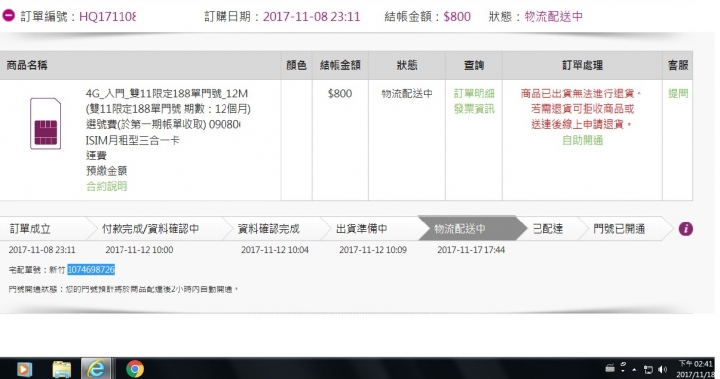
Task: Open the 發票資訊 link
Action: pyautogui.click(x=474, y=109)
